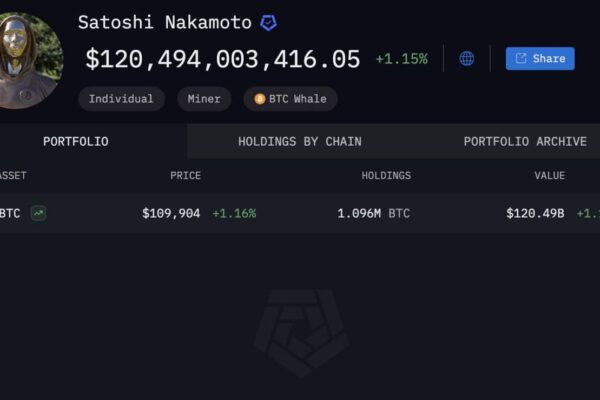The image size is (600, 400).
Task: Sort by the Price column header
Action: point(186,175)
